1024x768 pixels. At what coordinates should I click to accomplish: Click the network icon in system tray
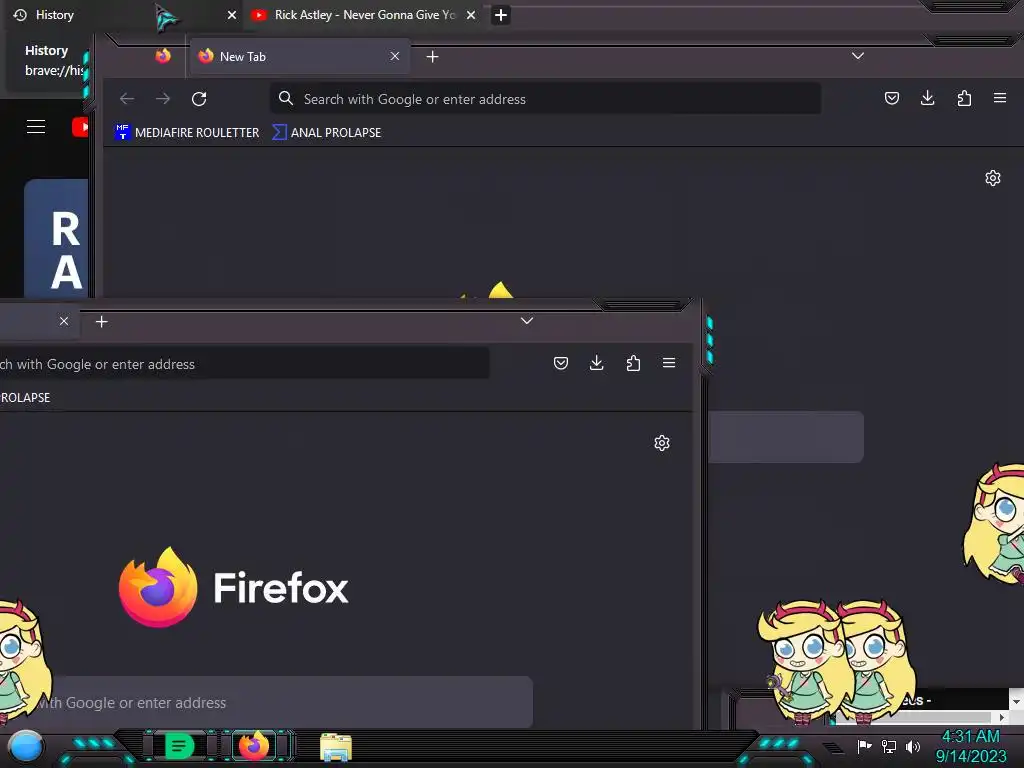889,746
